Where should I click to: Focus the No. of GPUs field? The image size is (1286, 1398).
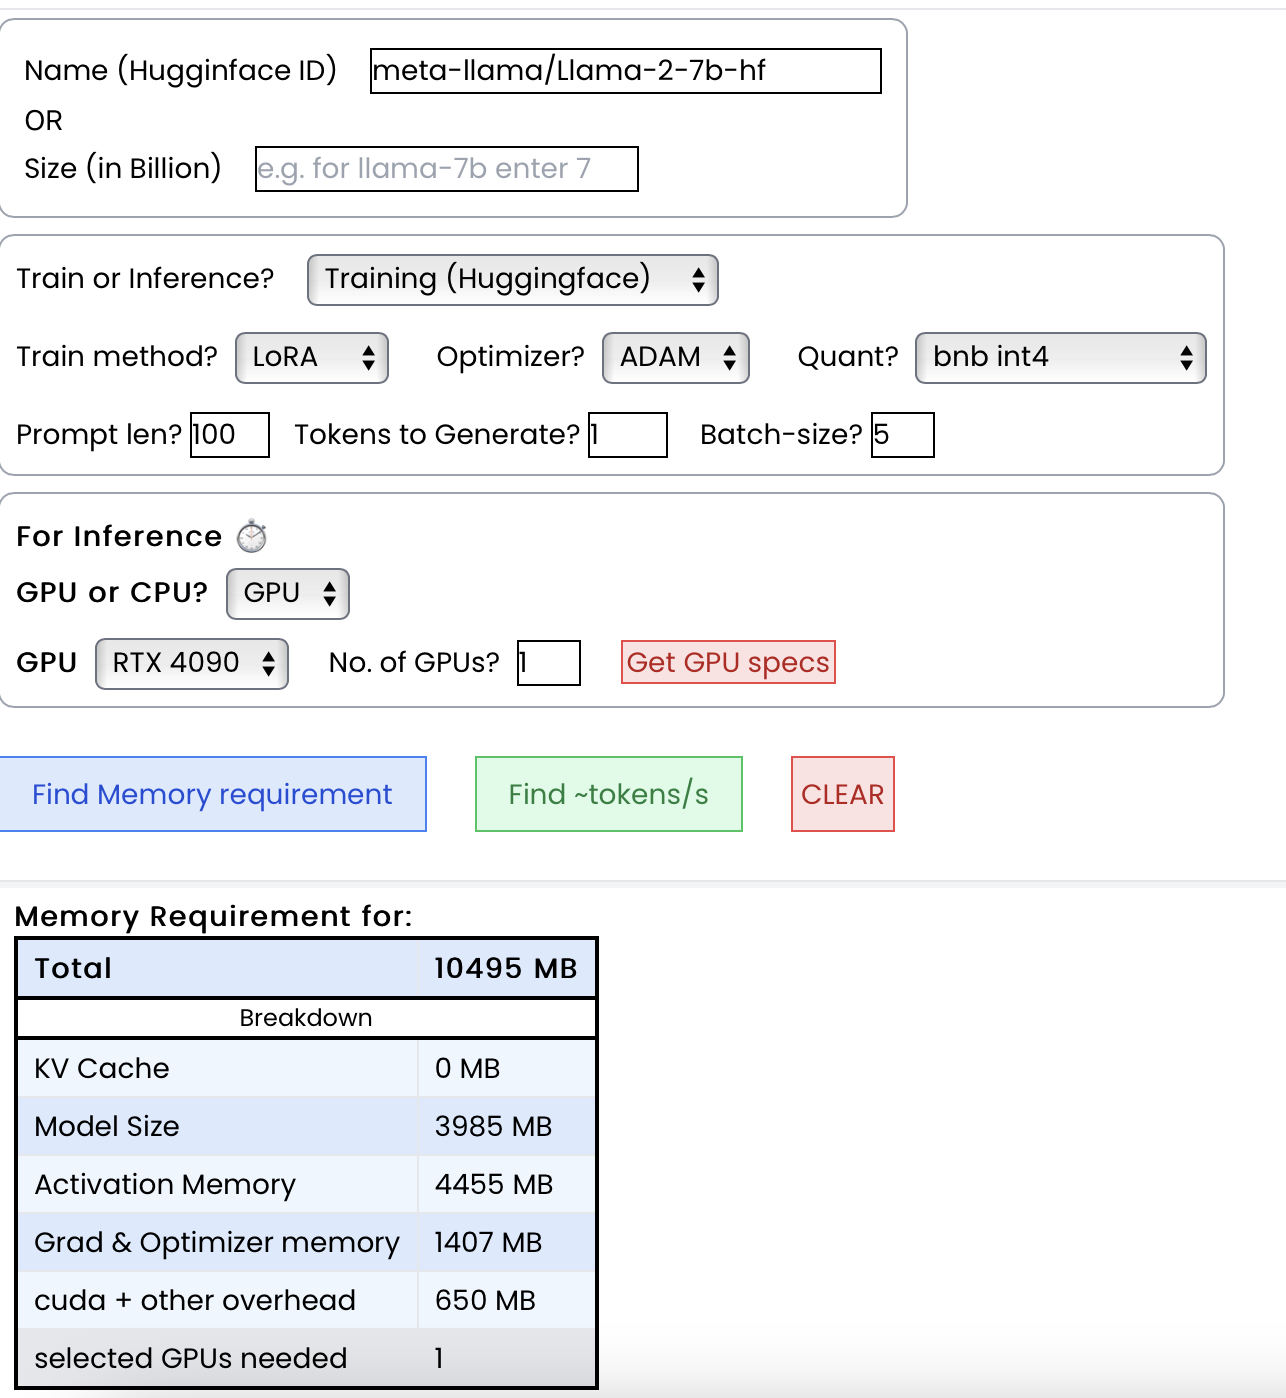pos(548,663)
